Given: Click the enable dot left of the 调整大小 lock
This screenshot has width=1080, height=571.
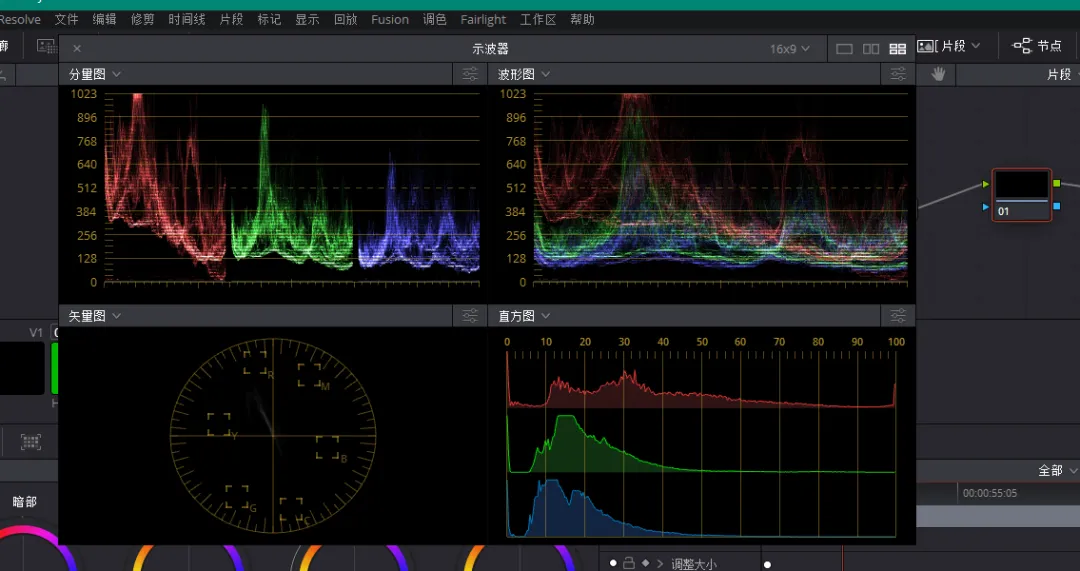Looking at the screenshot, I should [x=613, y=563].
